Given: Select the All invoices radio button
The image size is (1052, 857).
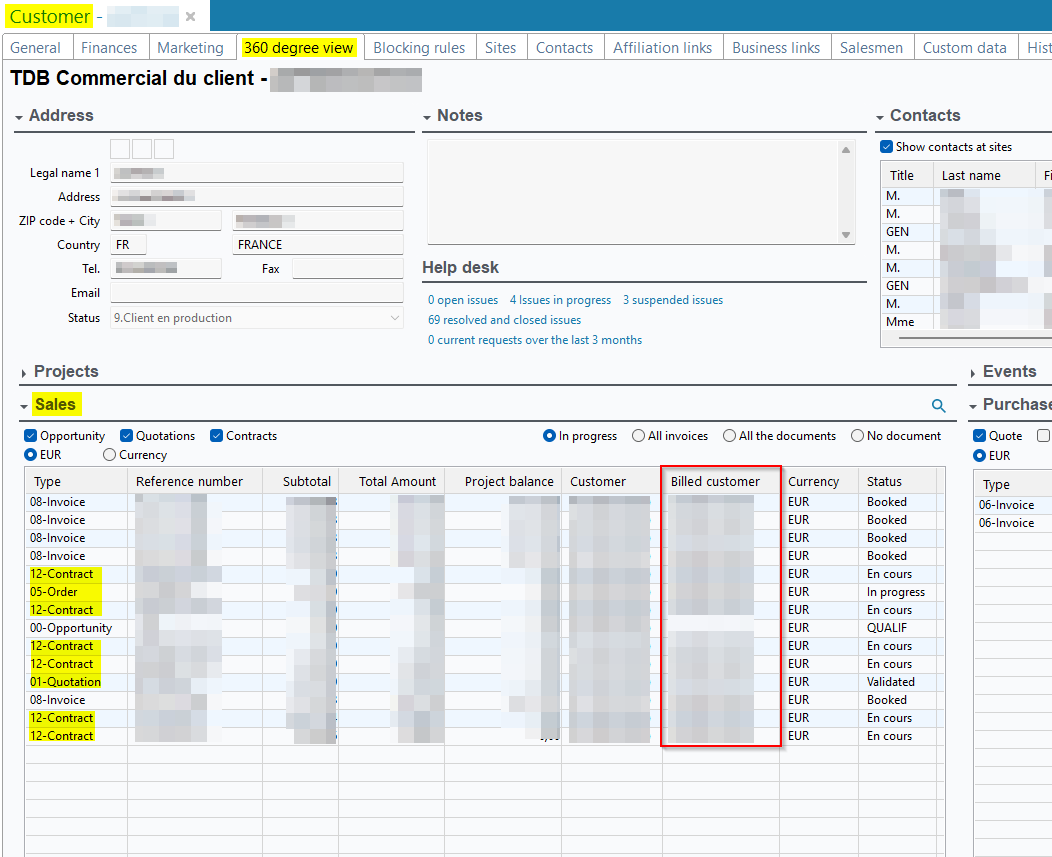Looking at the screenshot, I should pos(638,436).
